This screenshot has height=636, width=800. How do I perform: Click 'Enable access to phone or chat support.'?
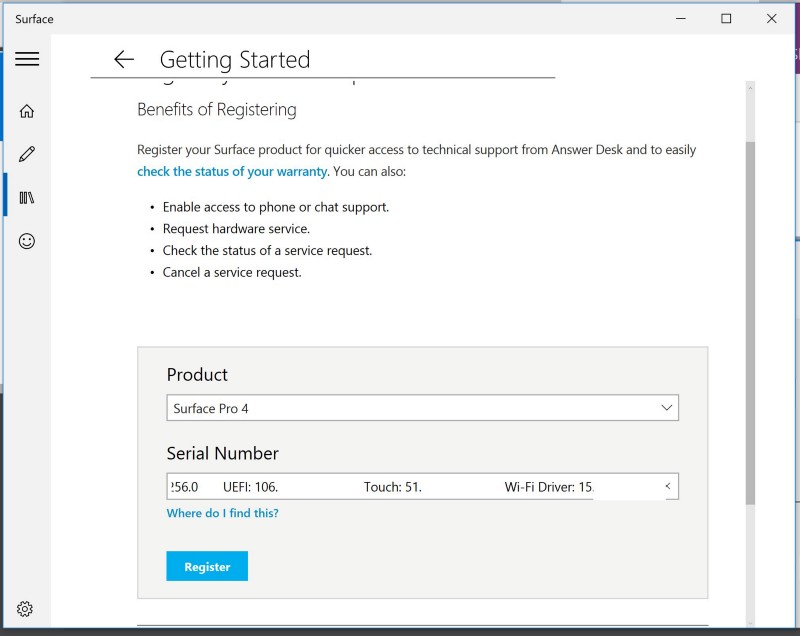tap(276, 207)
